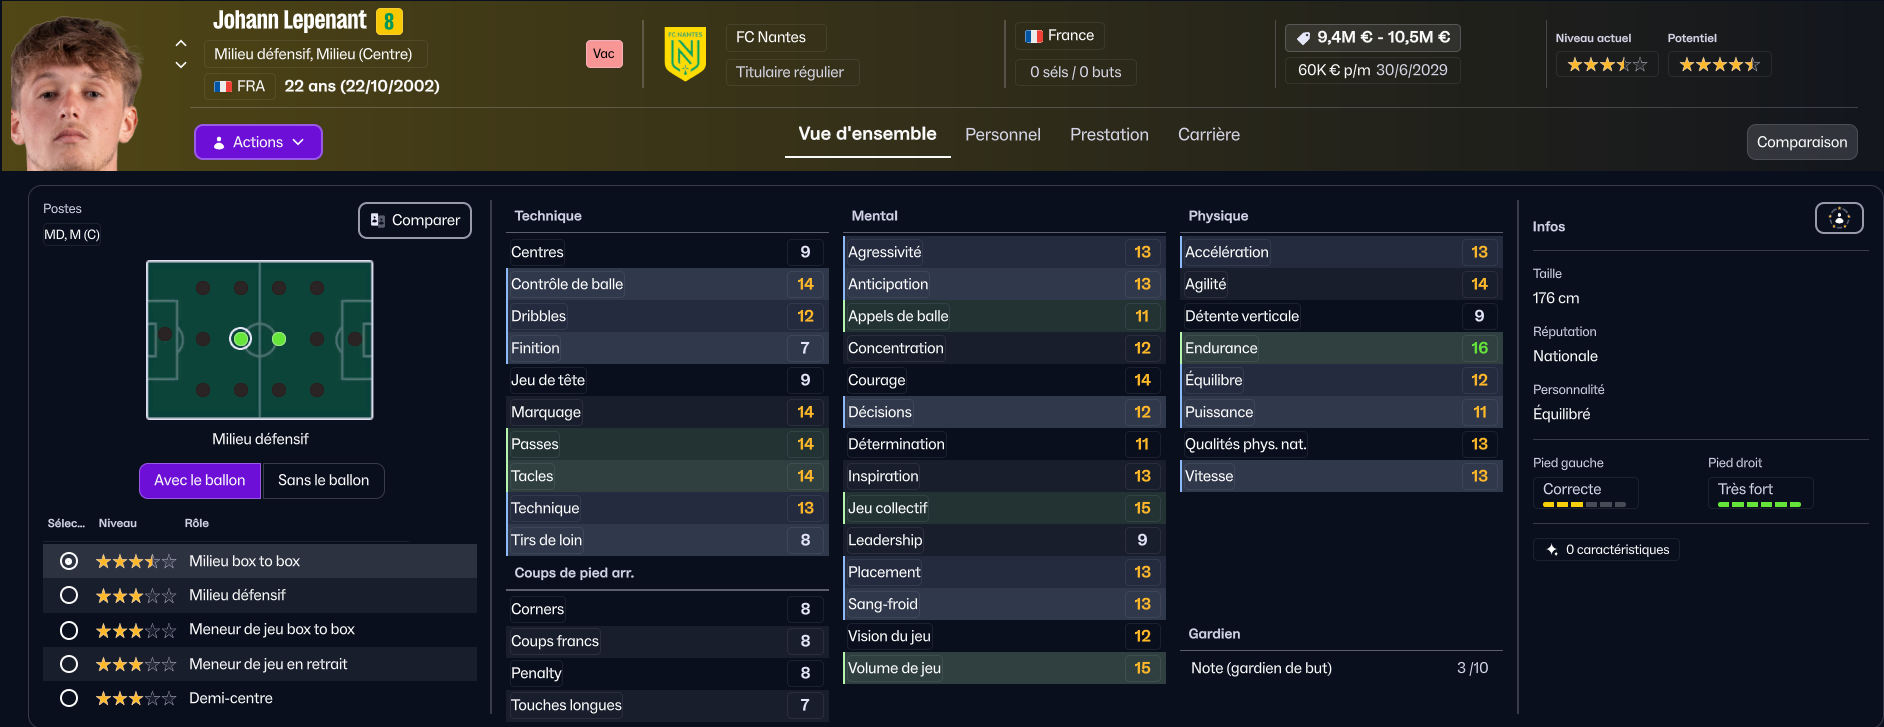
Task: Open the Actions dropdown menu
Action: click(x=258, y=142)
